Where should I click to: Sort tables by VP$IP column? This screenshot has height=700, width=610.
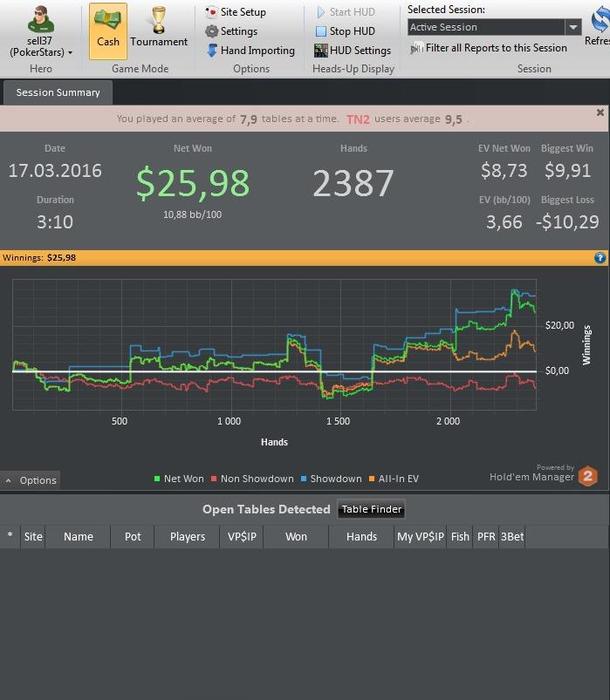[242, 537]
